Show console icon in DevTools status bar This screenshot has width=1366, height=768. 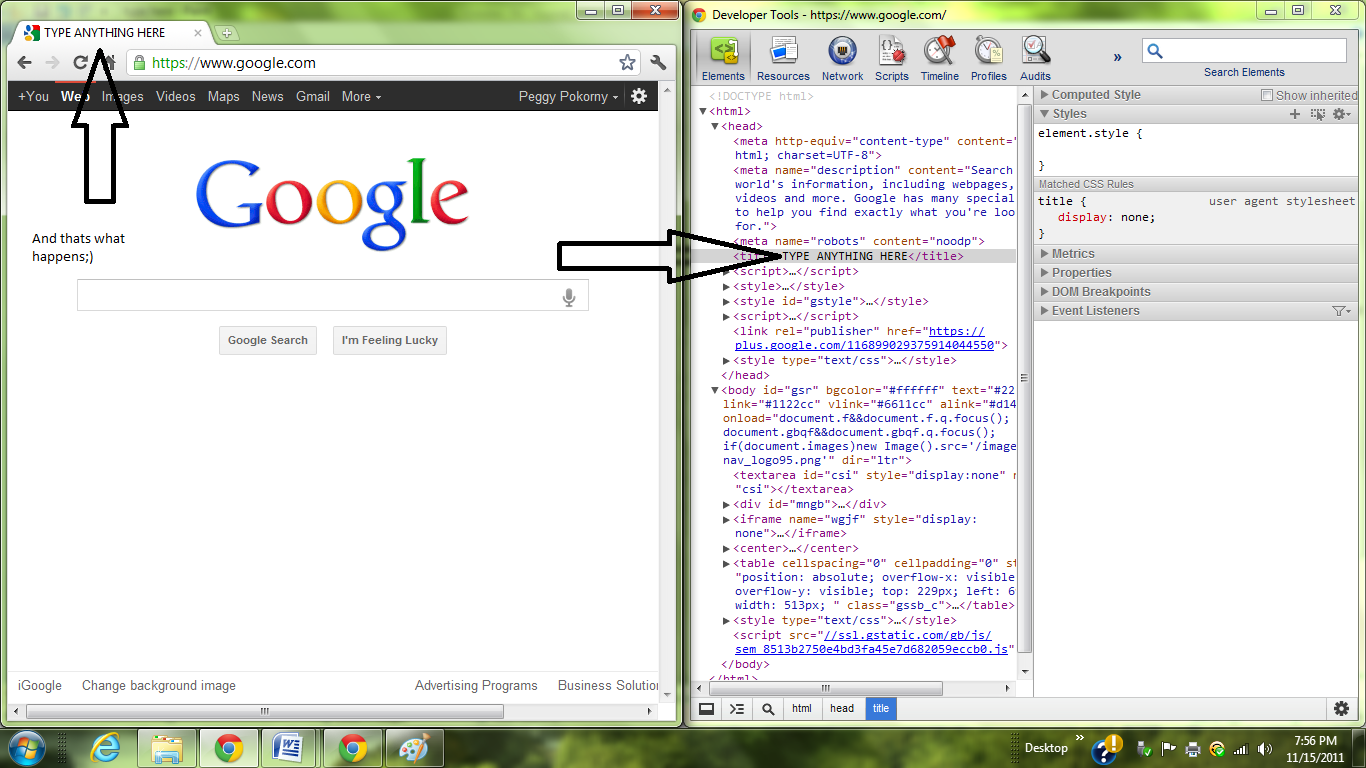(737, 709)
